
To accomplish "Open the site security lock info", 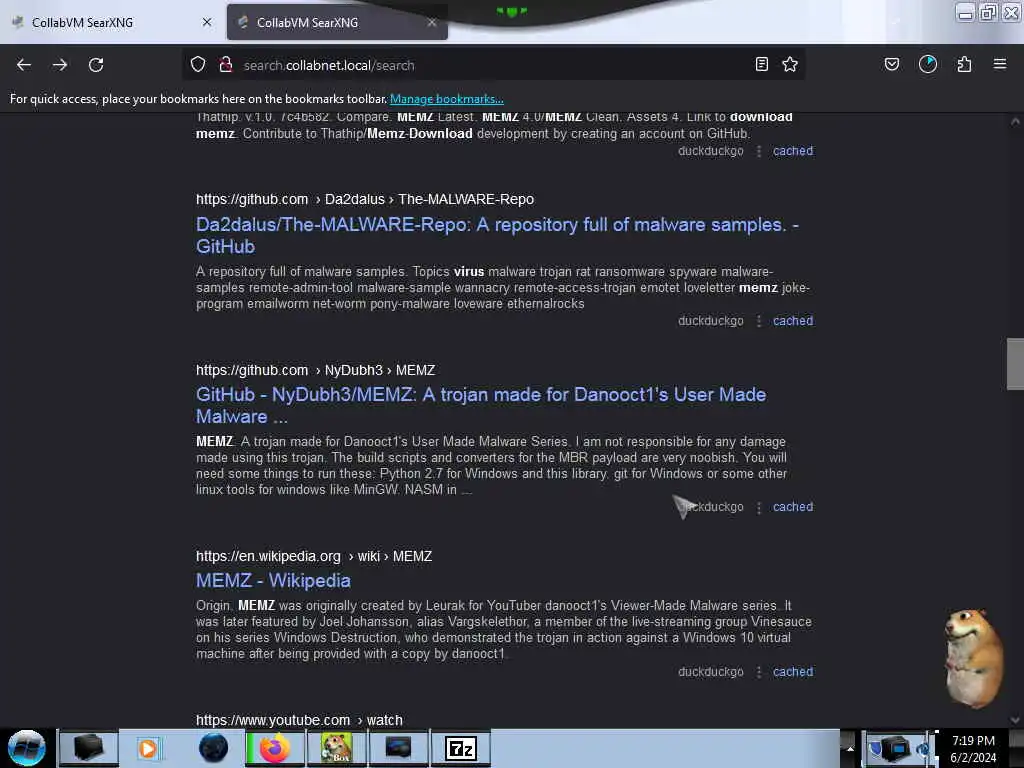I will [226, 65].
